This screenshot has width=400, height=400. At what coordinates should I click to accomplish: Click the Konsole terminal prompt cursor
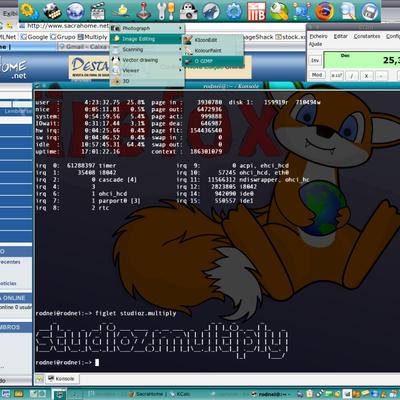point(97,362)
